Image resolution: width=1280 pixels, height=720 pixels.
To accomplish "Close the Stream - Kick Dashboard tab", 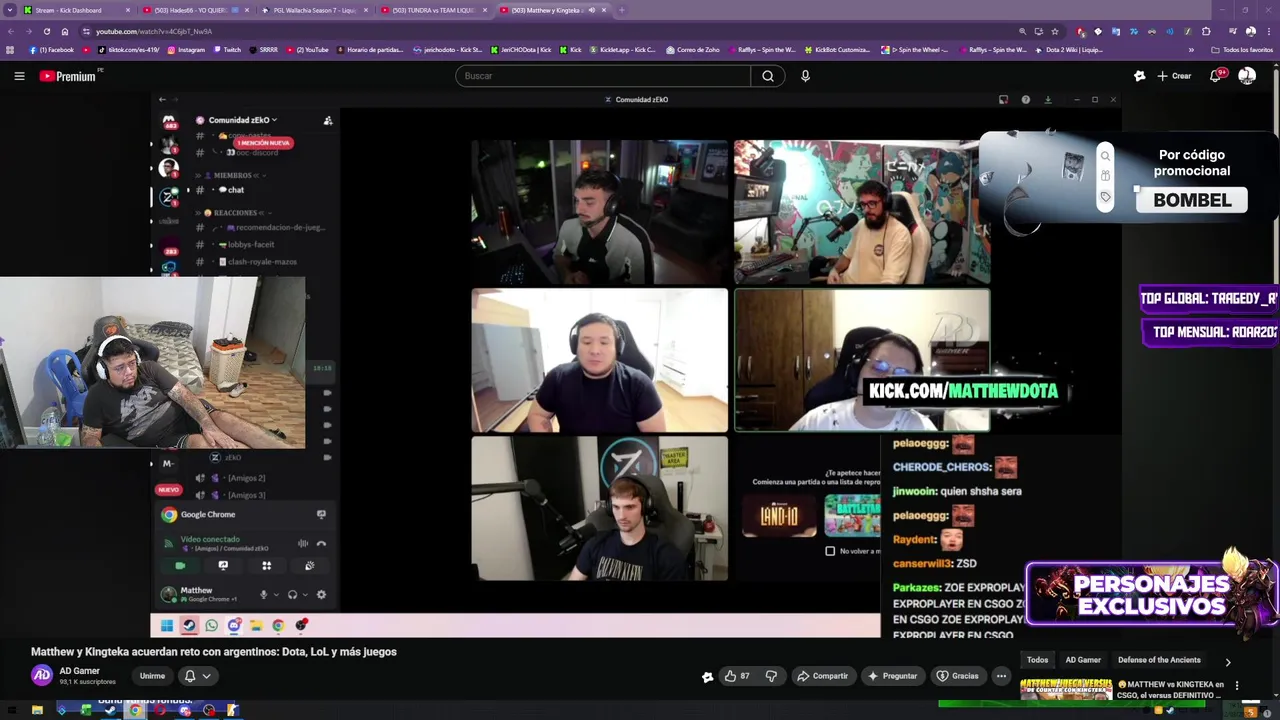I will [x=128, y=10].
